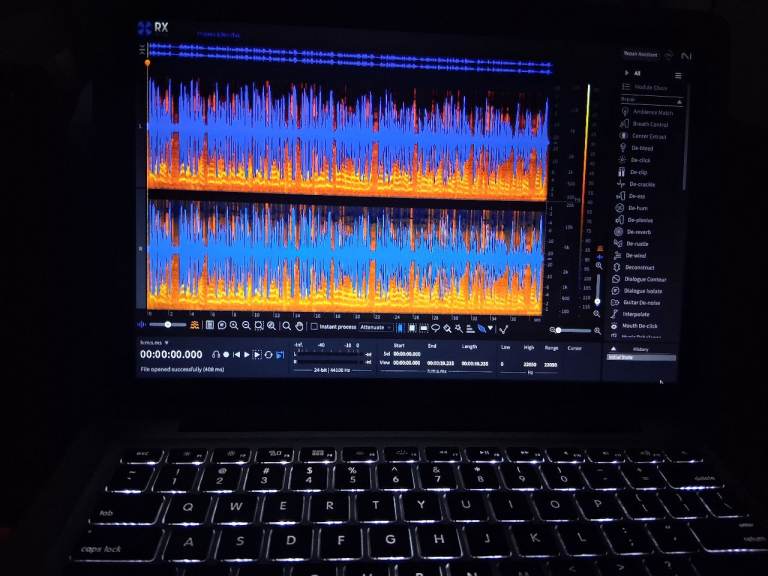Open the module list hamburger menu

(679, 75)
